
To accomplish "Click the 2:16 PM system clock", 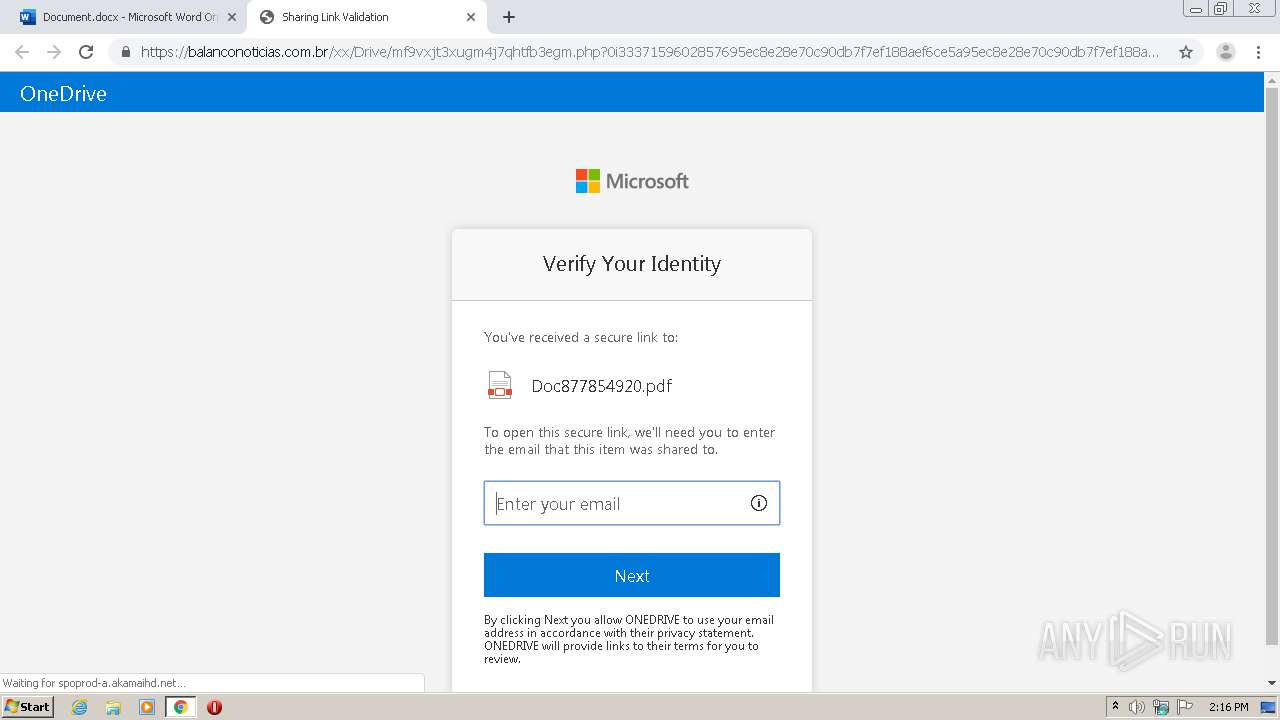I will (1228, 707).
